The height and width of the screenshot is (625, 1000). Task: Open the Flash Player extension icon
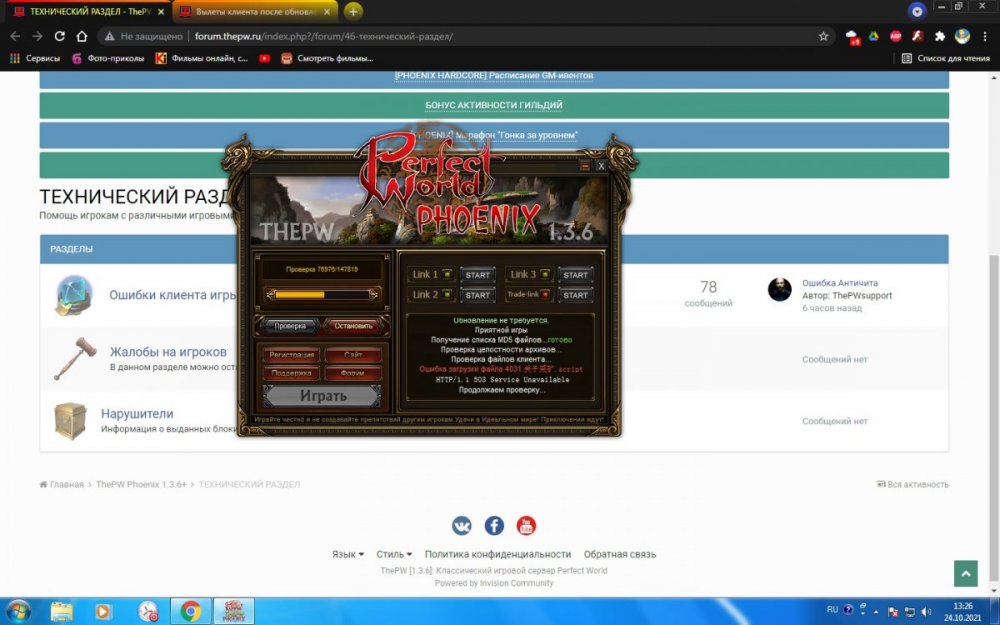pos(918,36)
